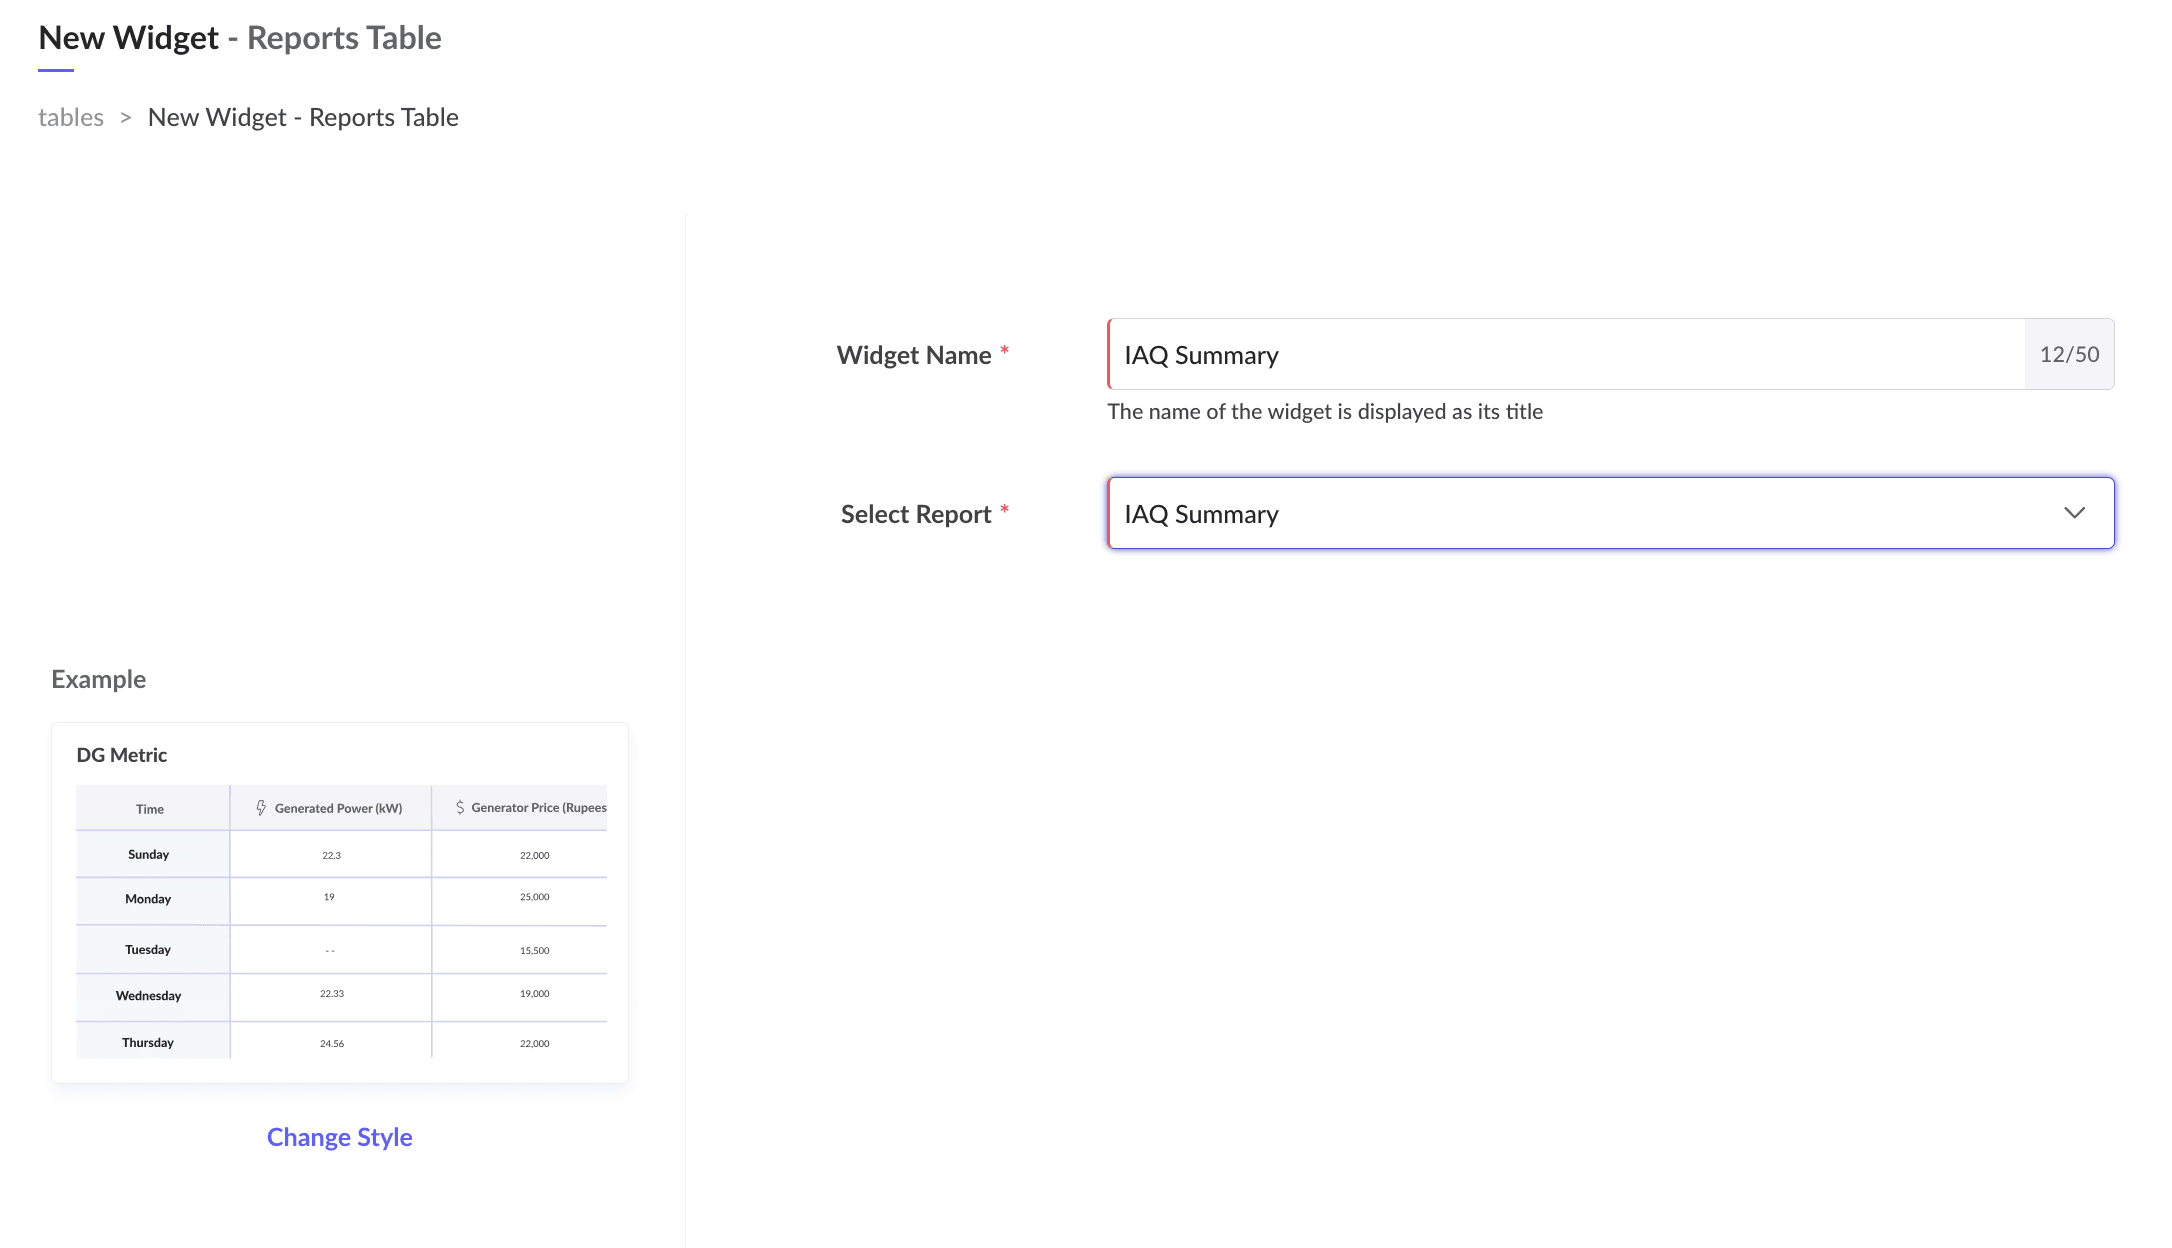Screen dimensions: 2172x1248
Task: Click the Tuesday row label in example
Action: (x=148, y=950)
